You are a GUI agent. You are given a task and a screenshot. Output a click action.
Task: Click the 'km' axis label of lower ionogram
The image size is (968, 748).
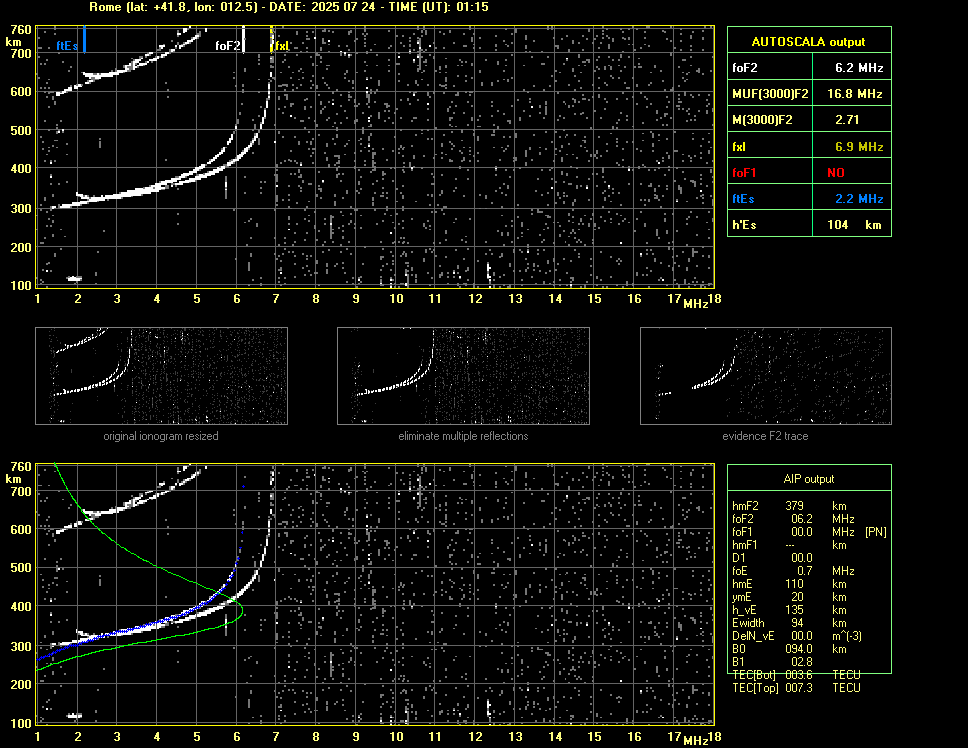click(13, 479)
